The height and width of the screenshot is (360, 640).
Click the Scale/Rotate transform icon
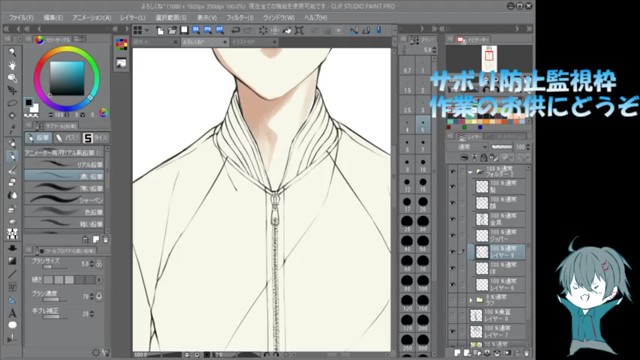(299, 30)
